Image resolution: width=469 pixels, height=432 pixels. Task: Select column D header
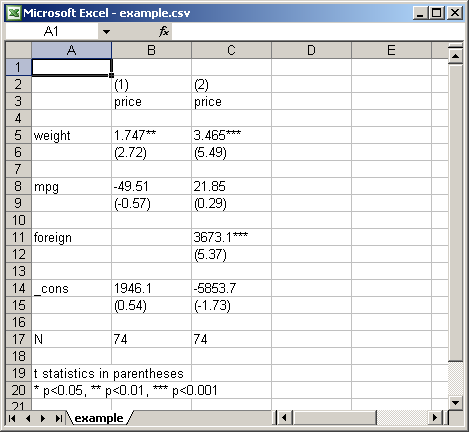click(311, 50)
